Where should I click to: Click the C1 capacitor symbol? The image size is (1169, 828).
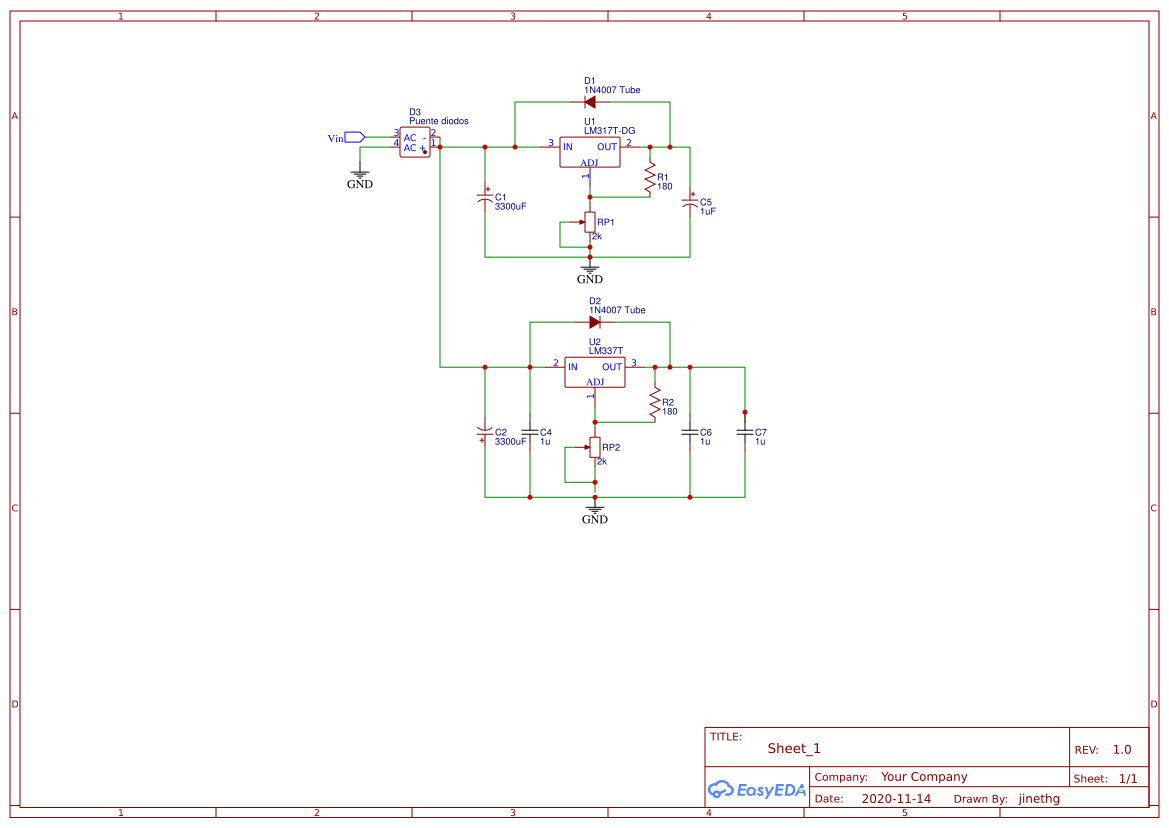click(485, 197)
